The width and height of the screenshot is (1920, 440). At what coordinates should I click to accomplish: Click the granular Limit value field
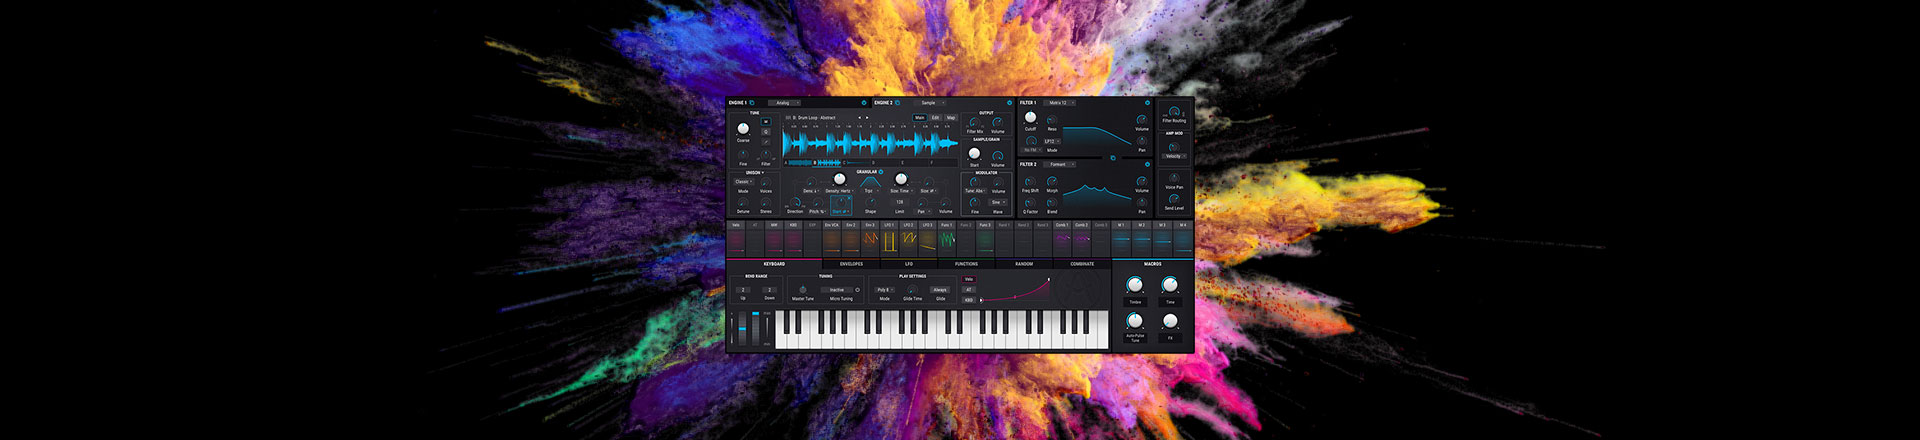click(x=899, y=202)
